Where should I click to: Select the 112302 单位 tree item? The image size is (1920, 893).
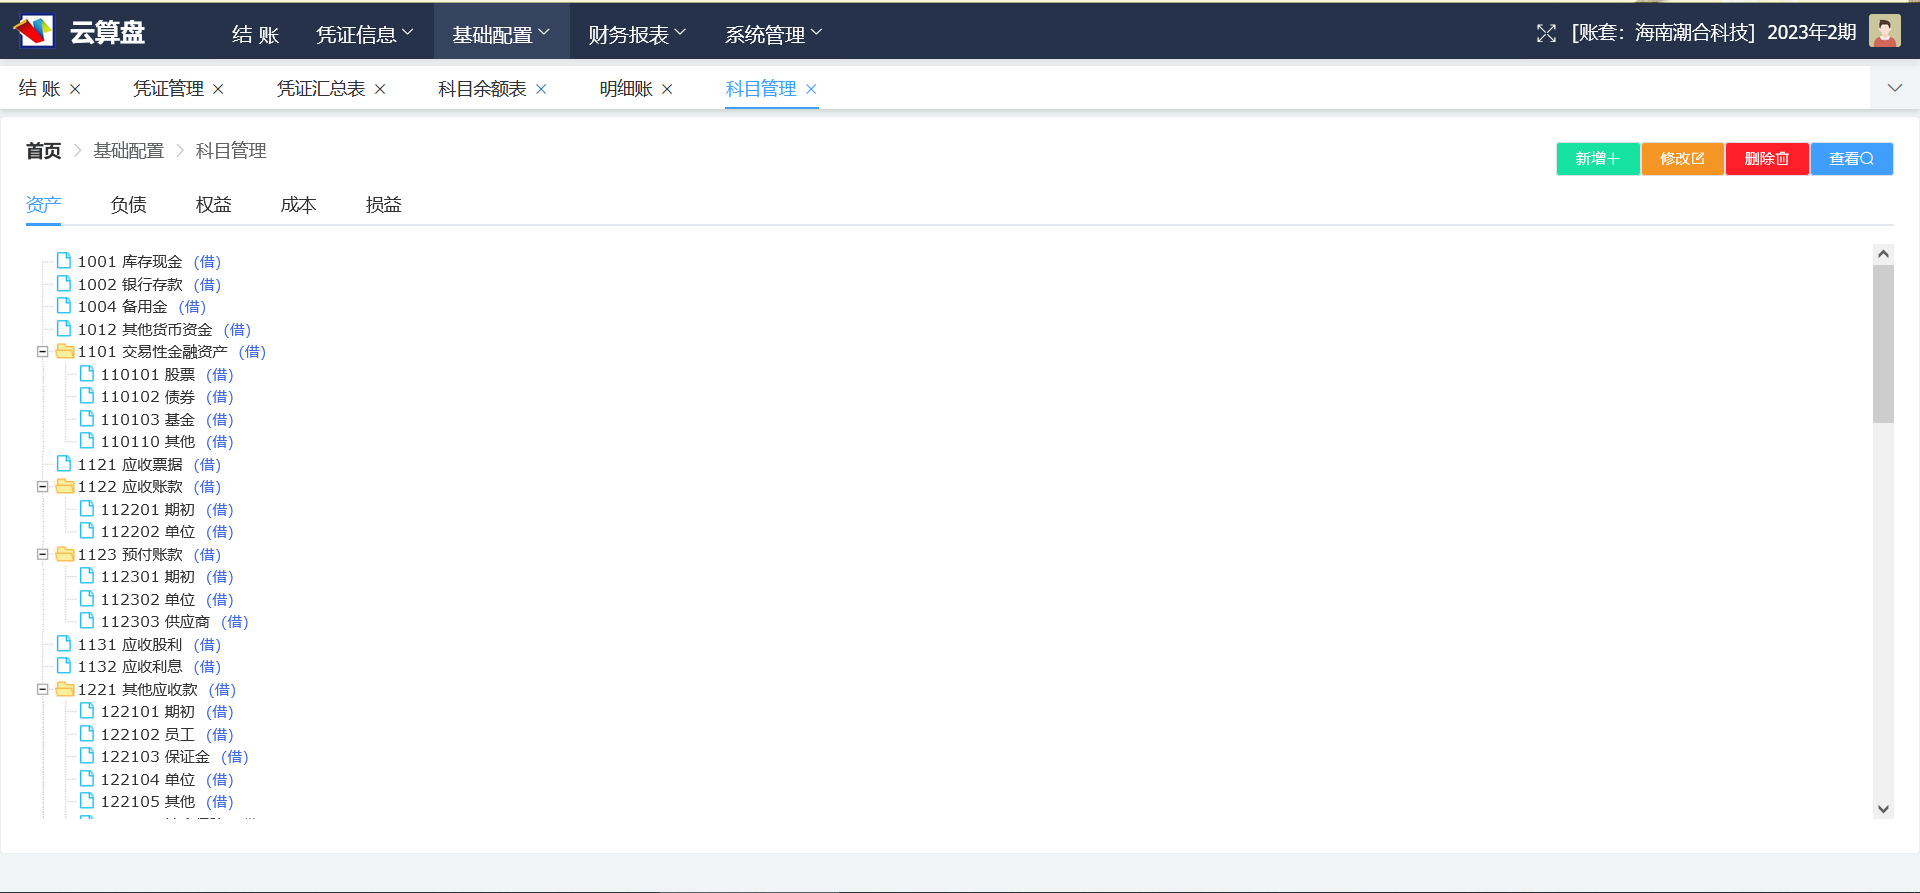point(166,600)
